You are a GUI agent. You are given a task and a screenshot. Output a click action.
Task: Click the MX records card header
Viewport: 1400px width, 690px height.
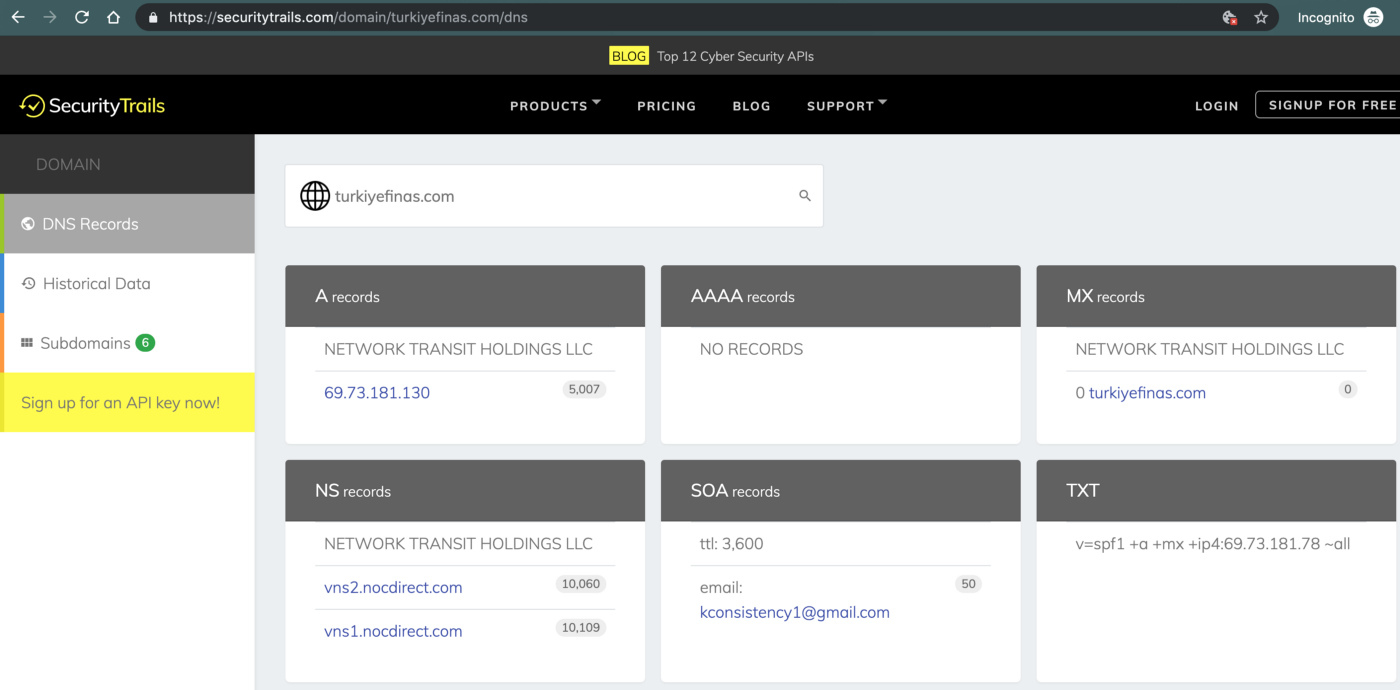click(x=1216, y=296)
